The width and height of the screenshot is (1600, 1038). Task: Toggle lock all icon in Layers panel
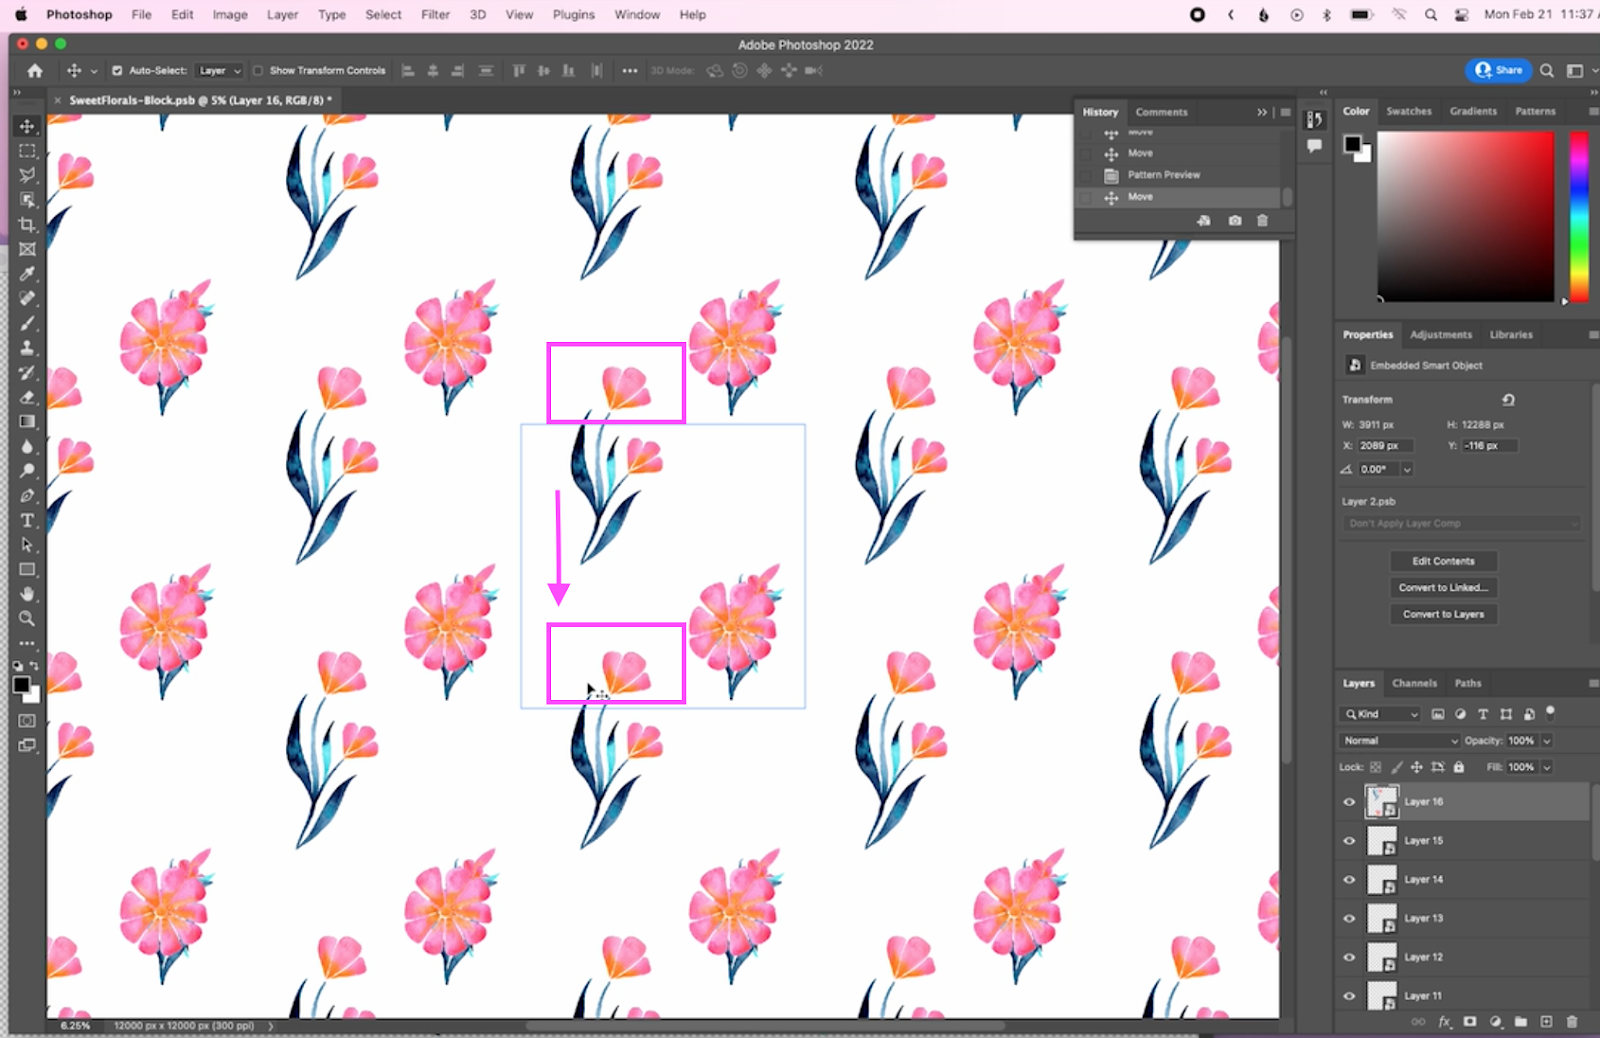(1459, 767)
